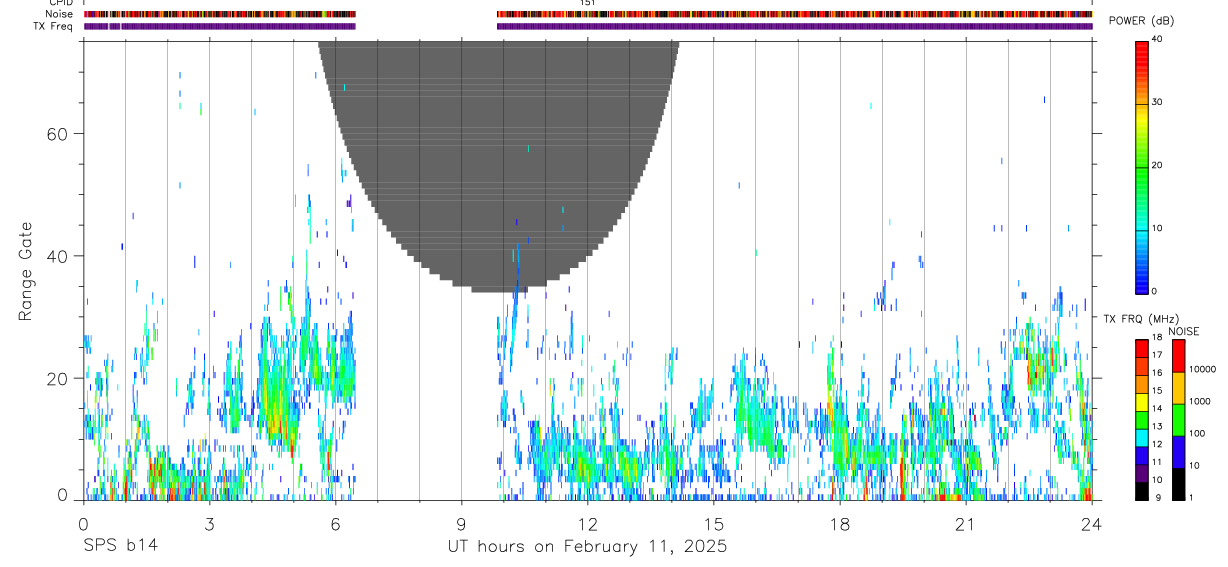Click the TX Freq row label at the top

54,26
